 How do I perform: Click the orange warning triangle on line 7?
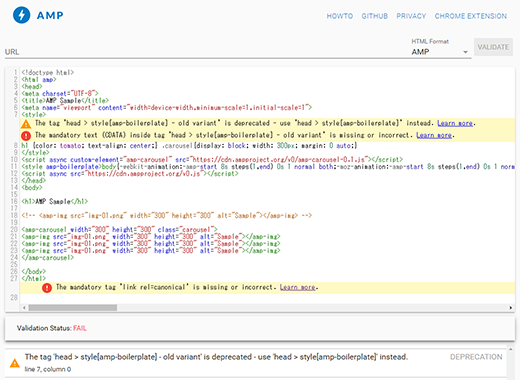pyautogui.click(x=26, y=124)
